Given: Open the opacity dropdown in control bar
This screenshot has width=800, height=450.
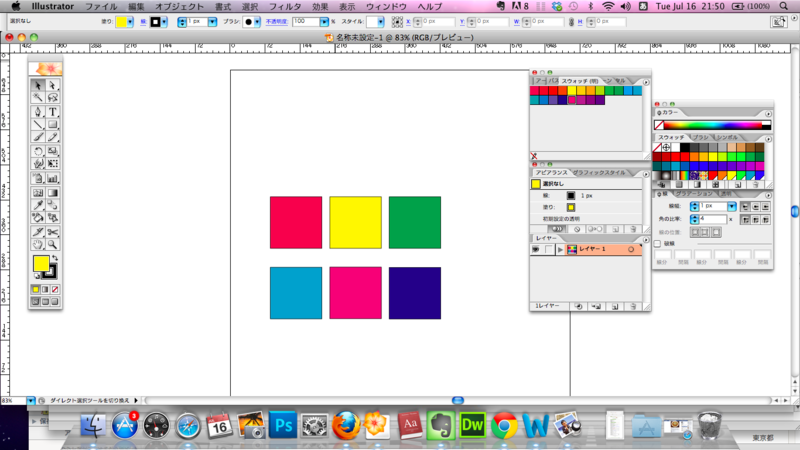Looking at the screenshot, I should tap(324, 22).
